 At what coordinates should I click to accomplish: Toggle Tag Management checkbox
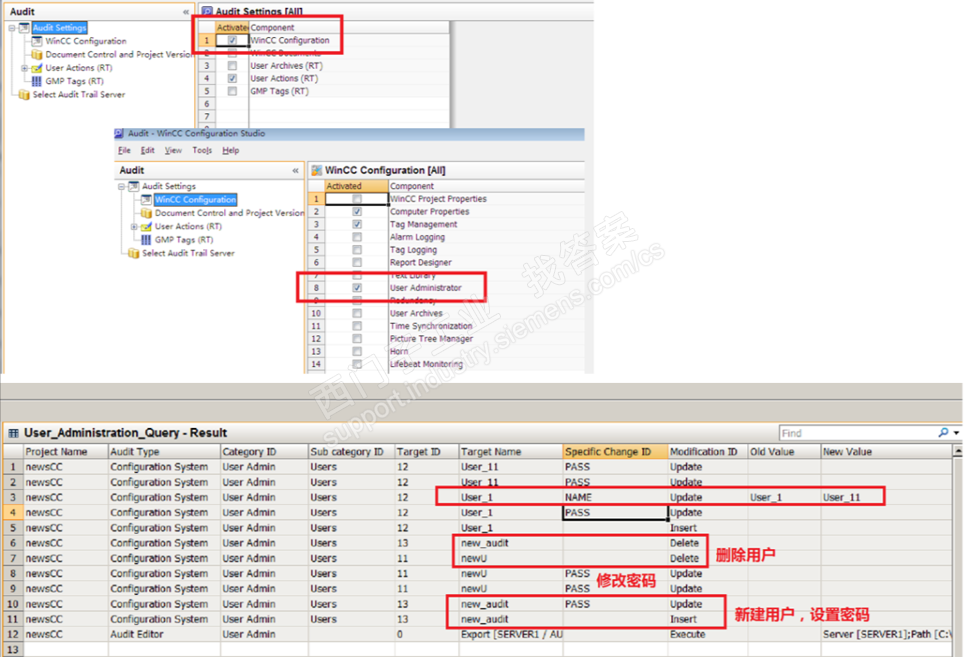tap(357, 224)
